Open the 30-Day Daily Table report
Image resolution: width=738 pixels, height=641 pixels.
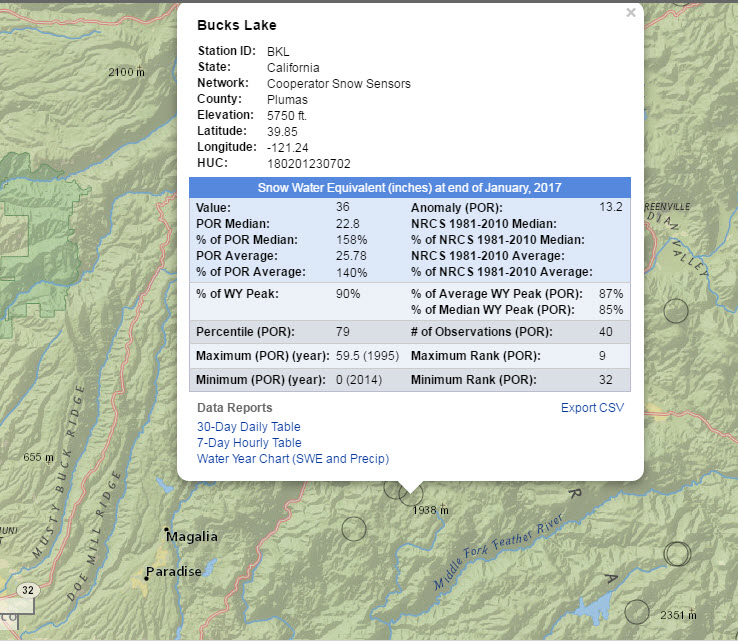click(x=249, y=426)
